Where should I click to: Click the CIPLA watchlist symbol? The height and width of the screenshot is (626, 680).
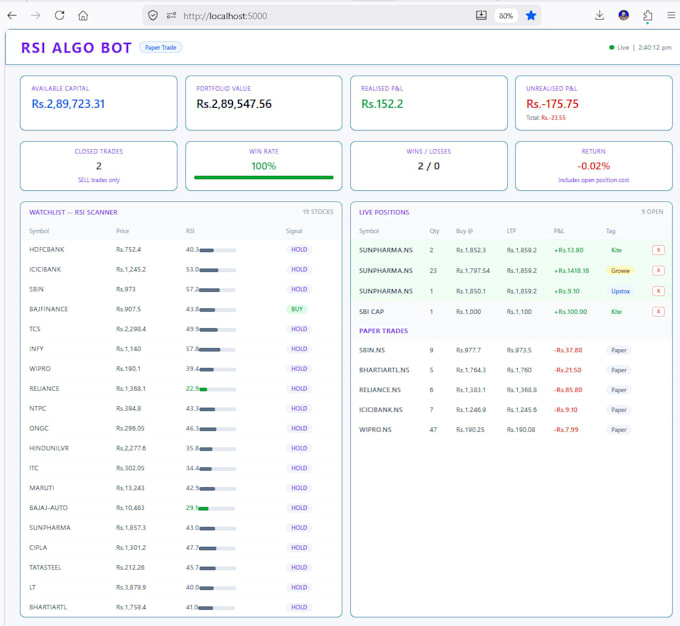38,547
